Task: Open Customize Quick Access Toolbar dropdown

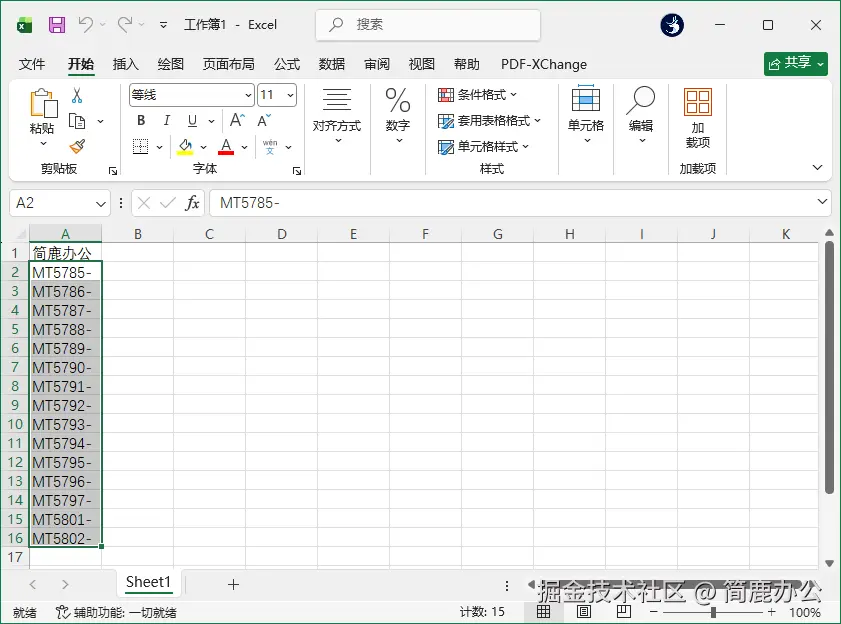Action: (163, 25)
